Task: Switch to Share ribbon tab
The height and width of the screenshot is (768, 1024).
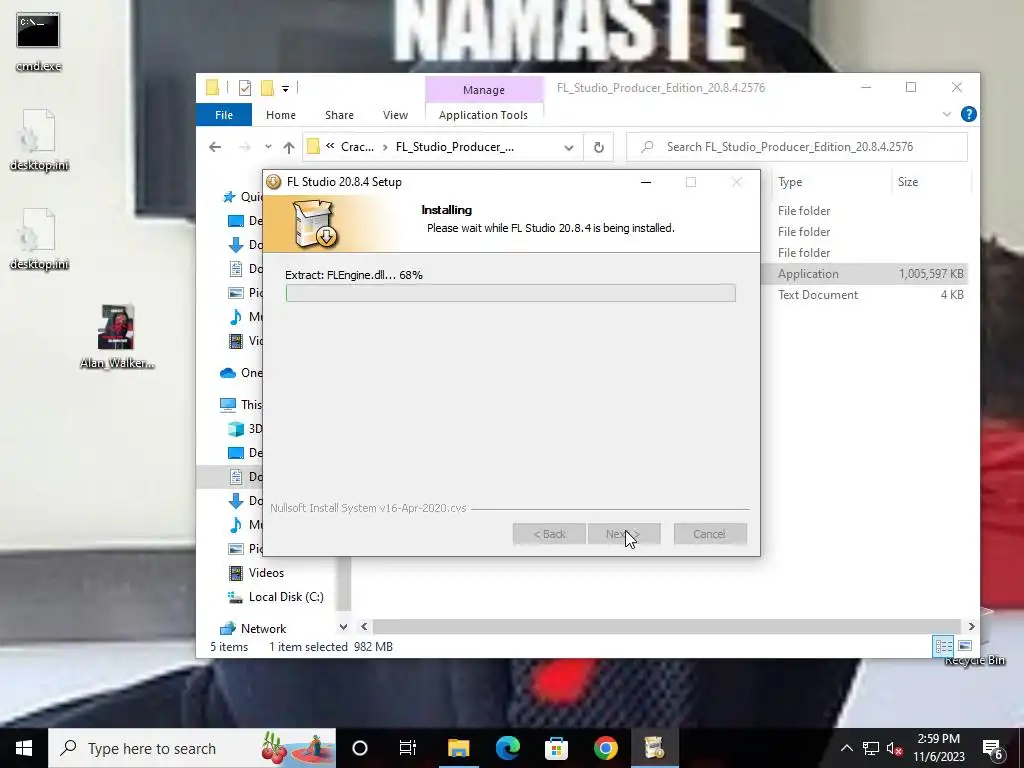Action: pyautogui.click(x=340, y=115)
